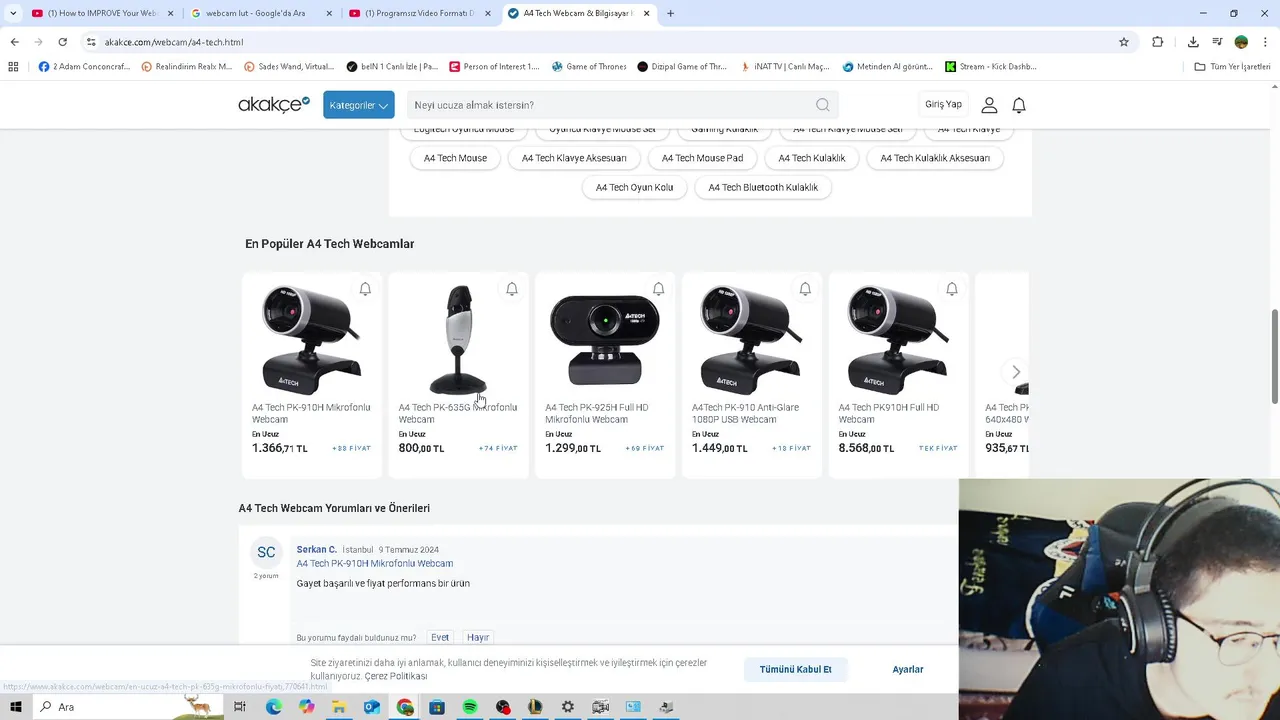1280x720 pixels.
Task: Select the A4 Tech Klavye Aksesuarı chip
Action: (574, 158)
